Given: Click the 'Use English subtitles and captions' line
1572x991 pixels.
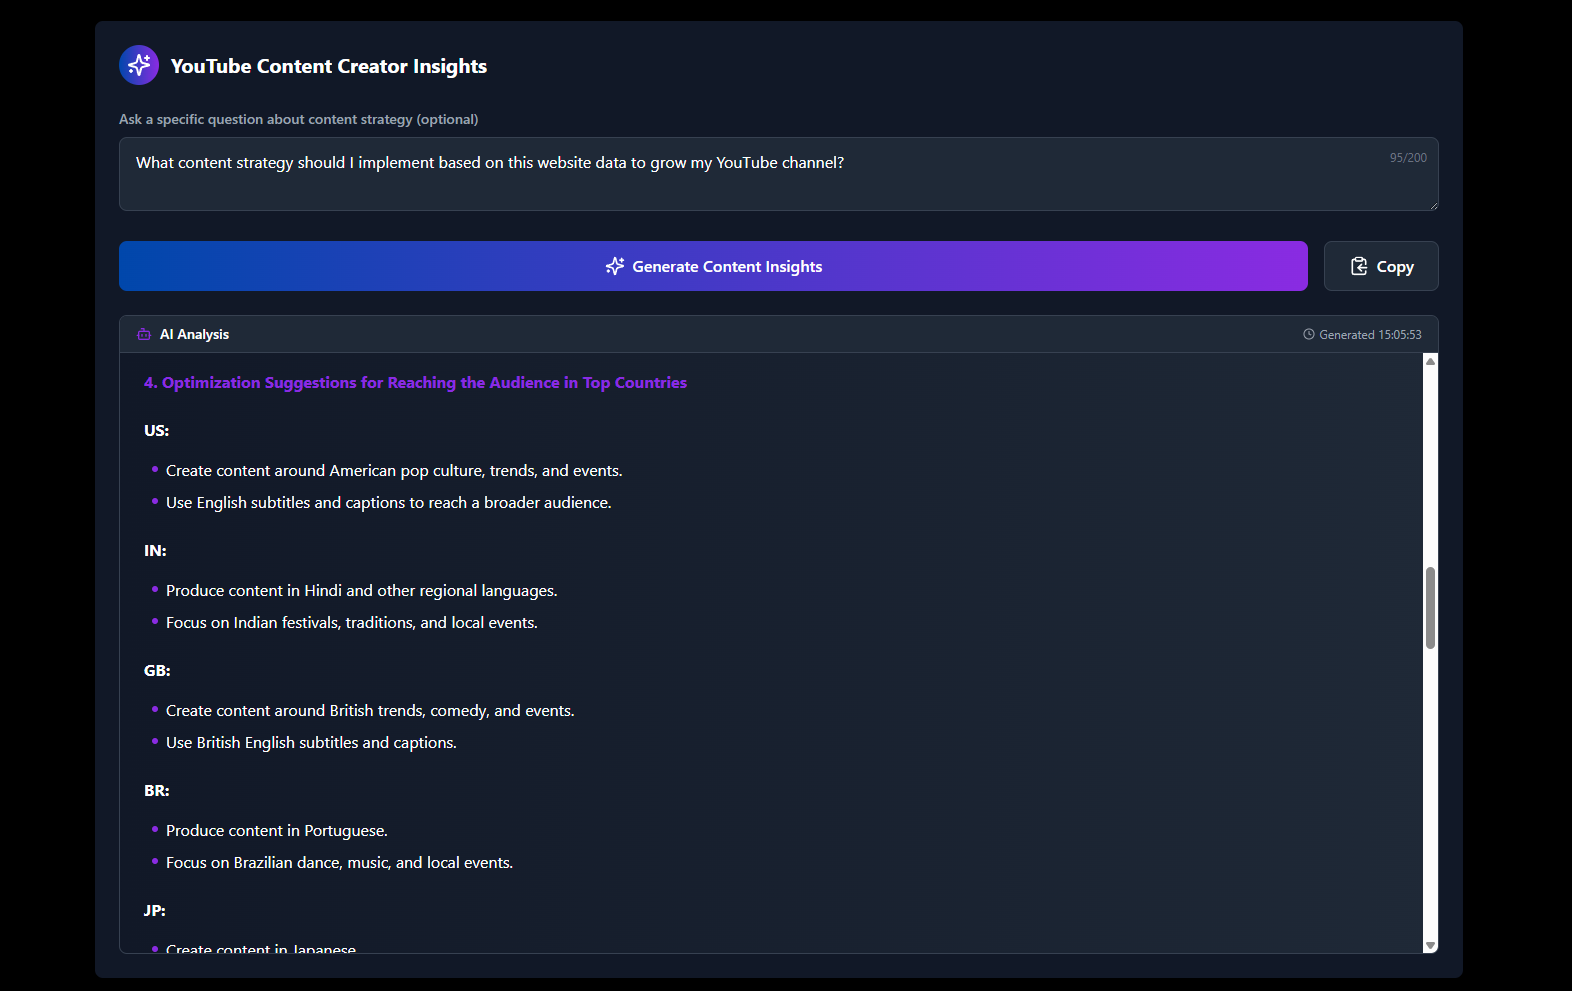Looking at the screenshot, I should pyautogui.click(x=388, y=502).
